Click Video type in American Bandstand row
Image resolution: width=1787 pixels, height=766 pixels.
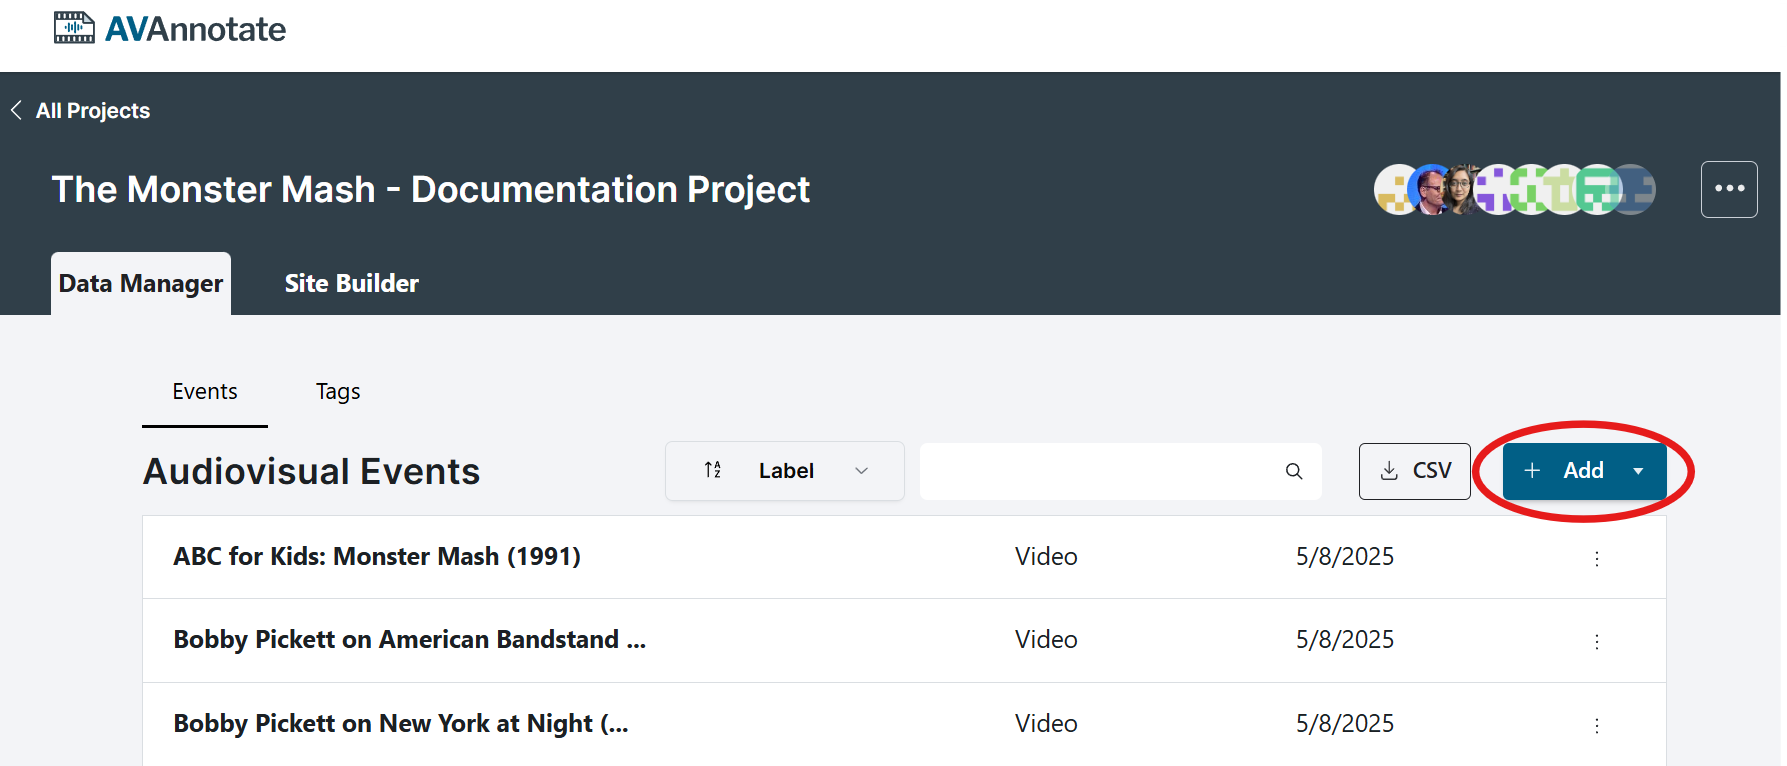[1046, 640]
